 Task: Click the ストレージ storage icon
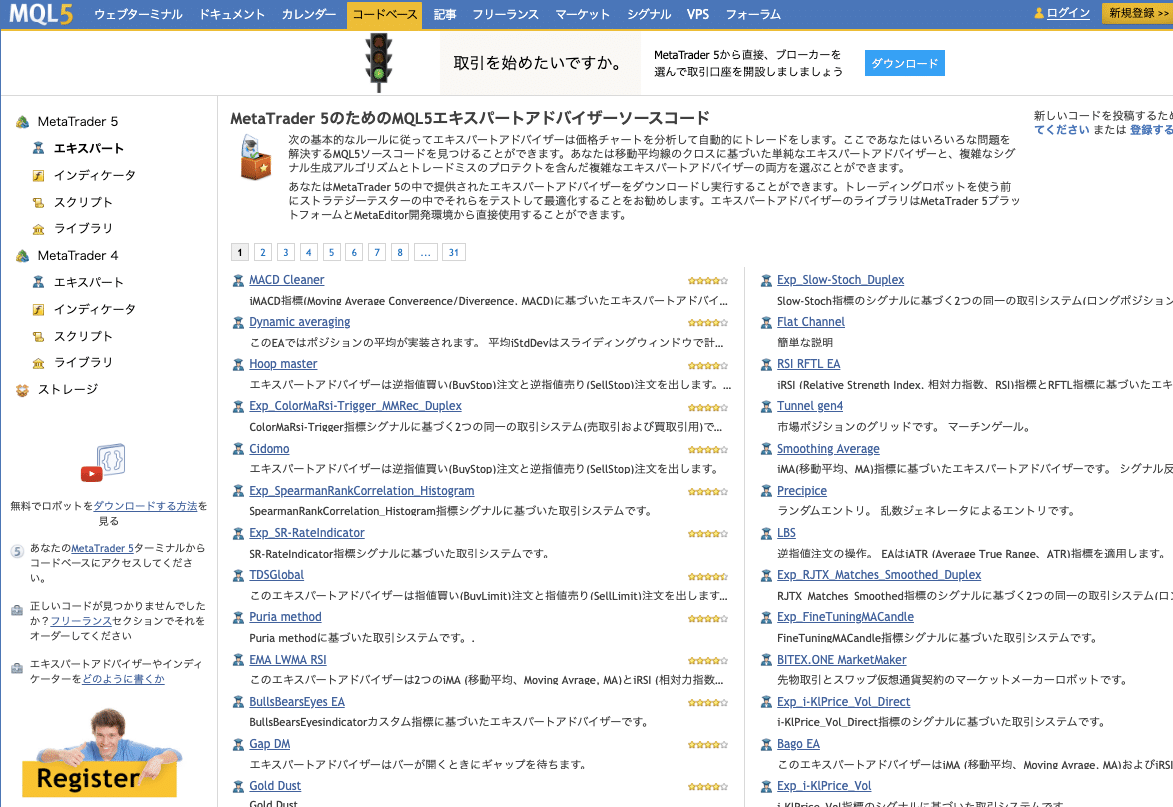(x=22, y=390)
